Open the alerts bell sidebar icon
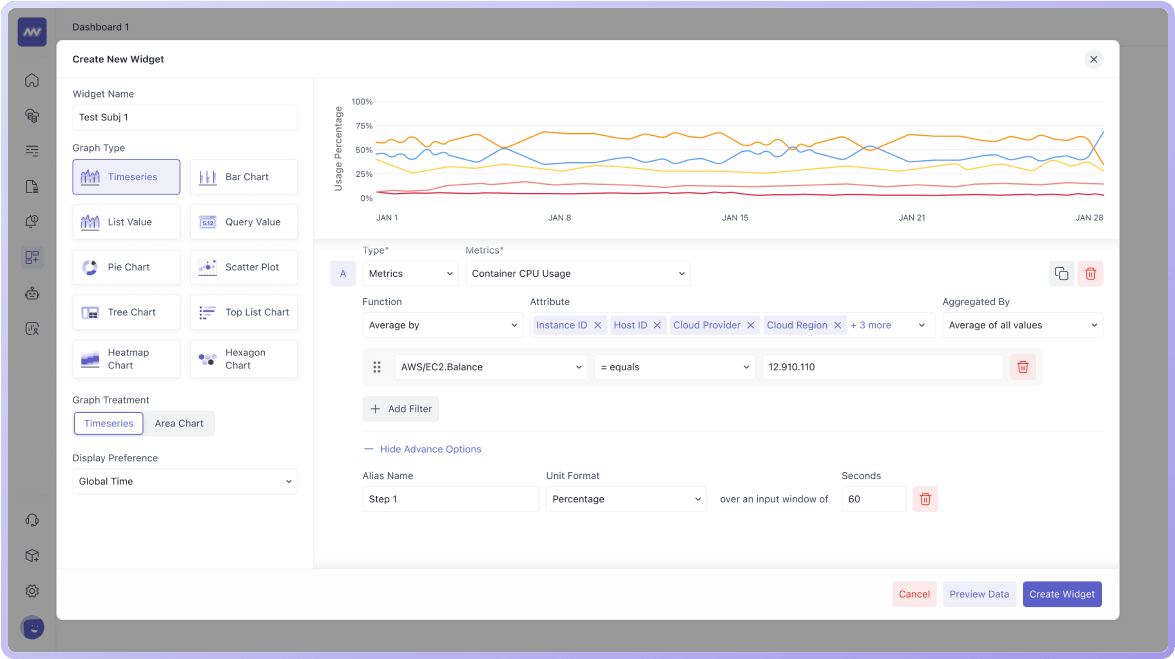The width and height of the screenshot is (1175, 659). [x=31, y=222]
